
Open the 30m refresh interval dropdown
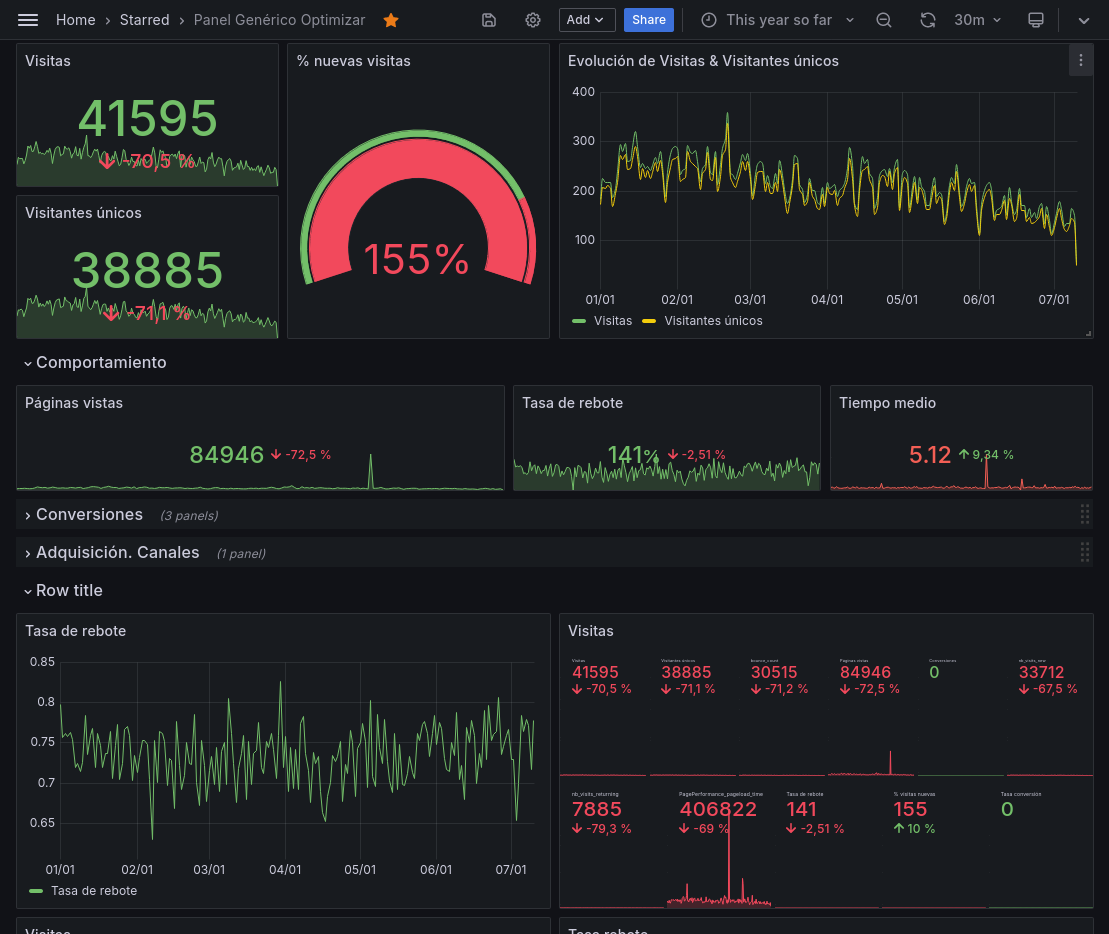click(x=977, y=20)
